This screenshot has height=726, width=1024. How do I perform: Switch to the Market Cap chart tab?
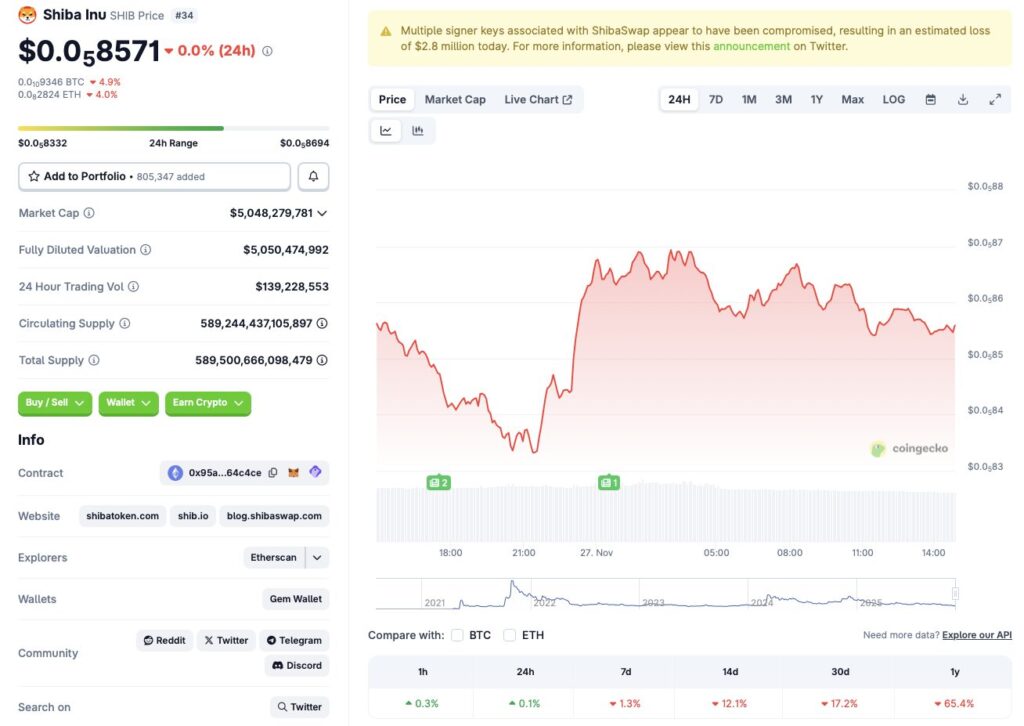[455, 100]
